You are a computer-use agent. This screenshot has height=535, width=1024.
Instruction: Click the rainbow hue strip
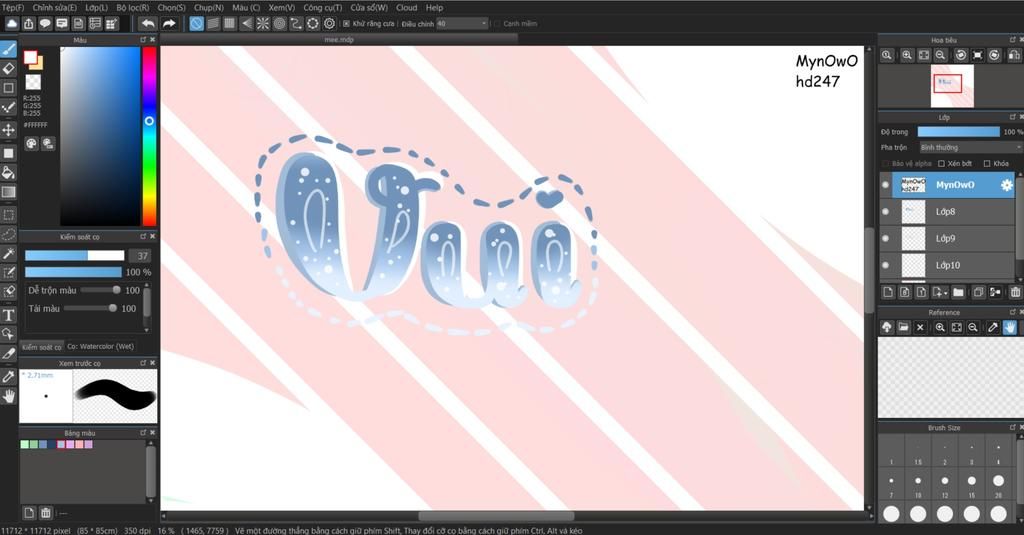(x=150, y=137)
